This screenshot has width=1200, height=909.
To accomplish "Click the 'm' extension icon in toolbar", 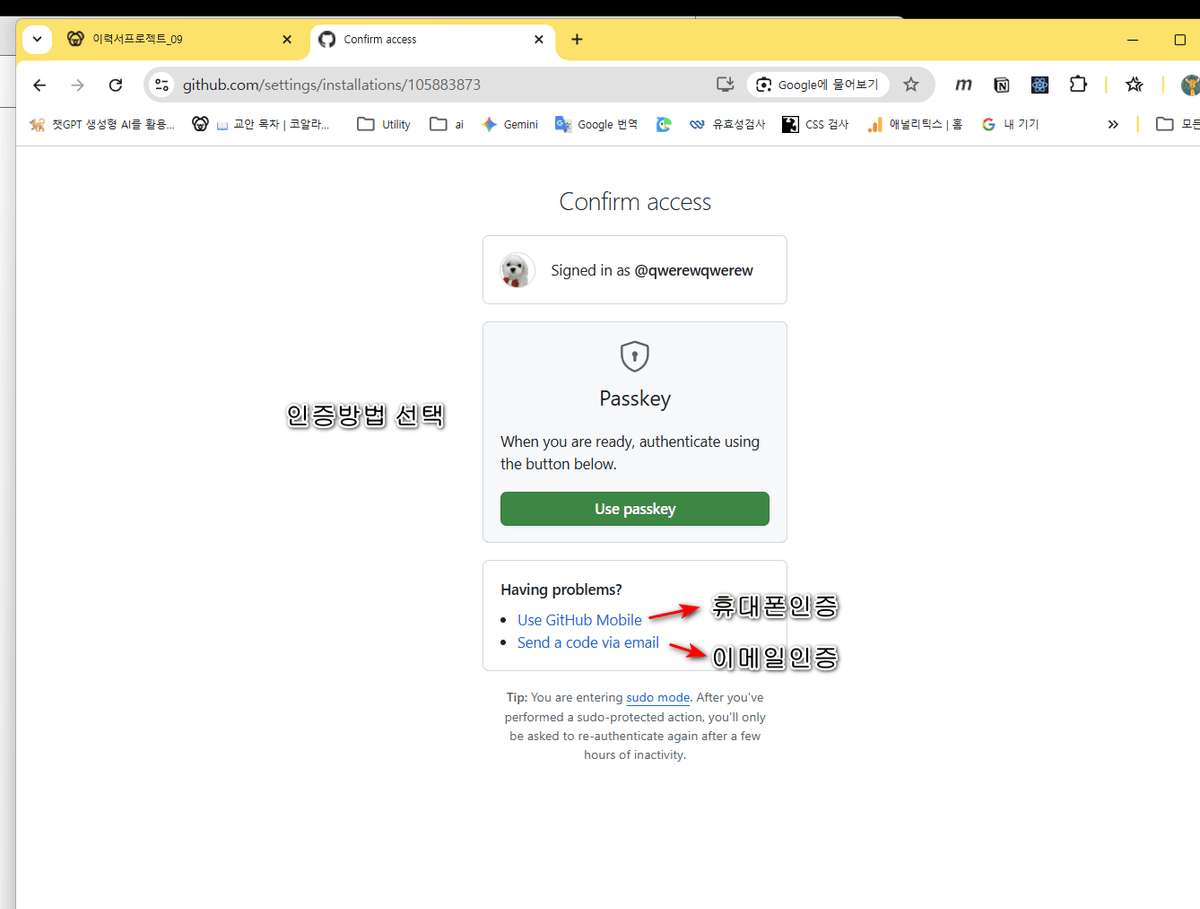I will [963, 85].
